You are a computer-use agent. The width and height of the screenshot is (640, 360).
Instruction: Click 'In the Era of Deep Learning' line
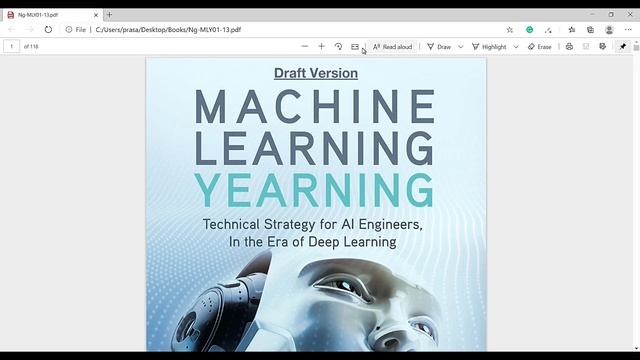pyautogui.click(x=313, y=242)
